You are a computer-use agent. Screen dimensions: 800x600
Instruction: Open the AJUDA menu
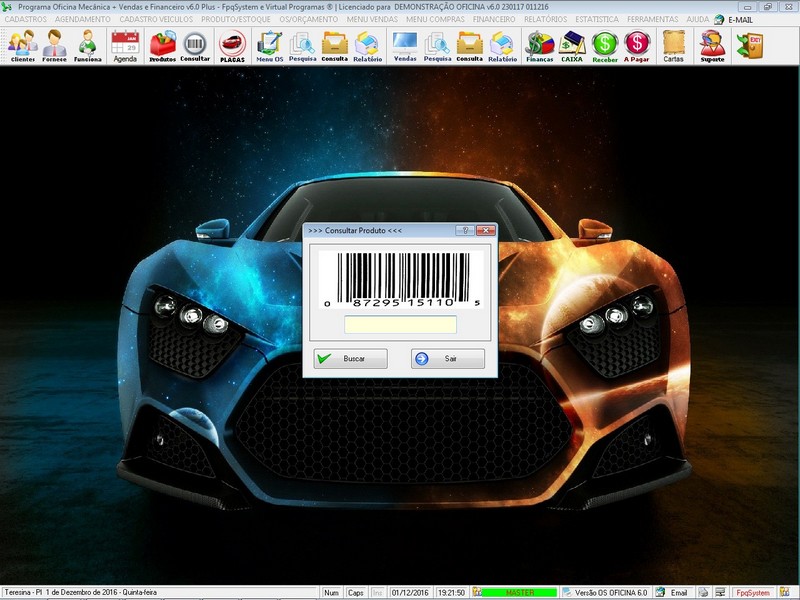(x=697, y=19)
